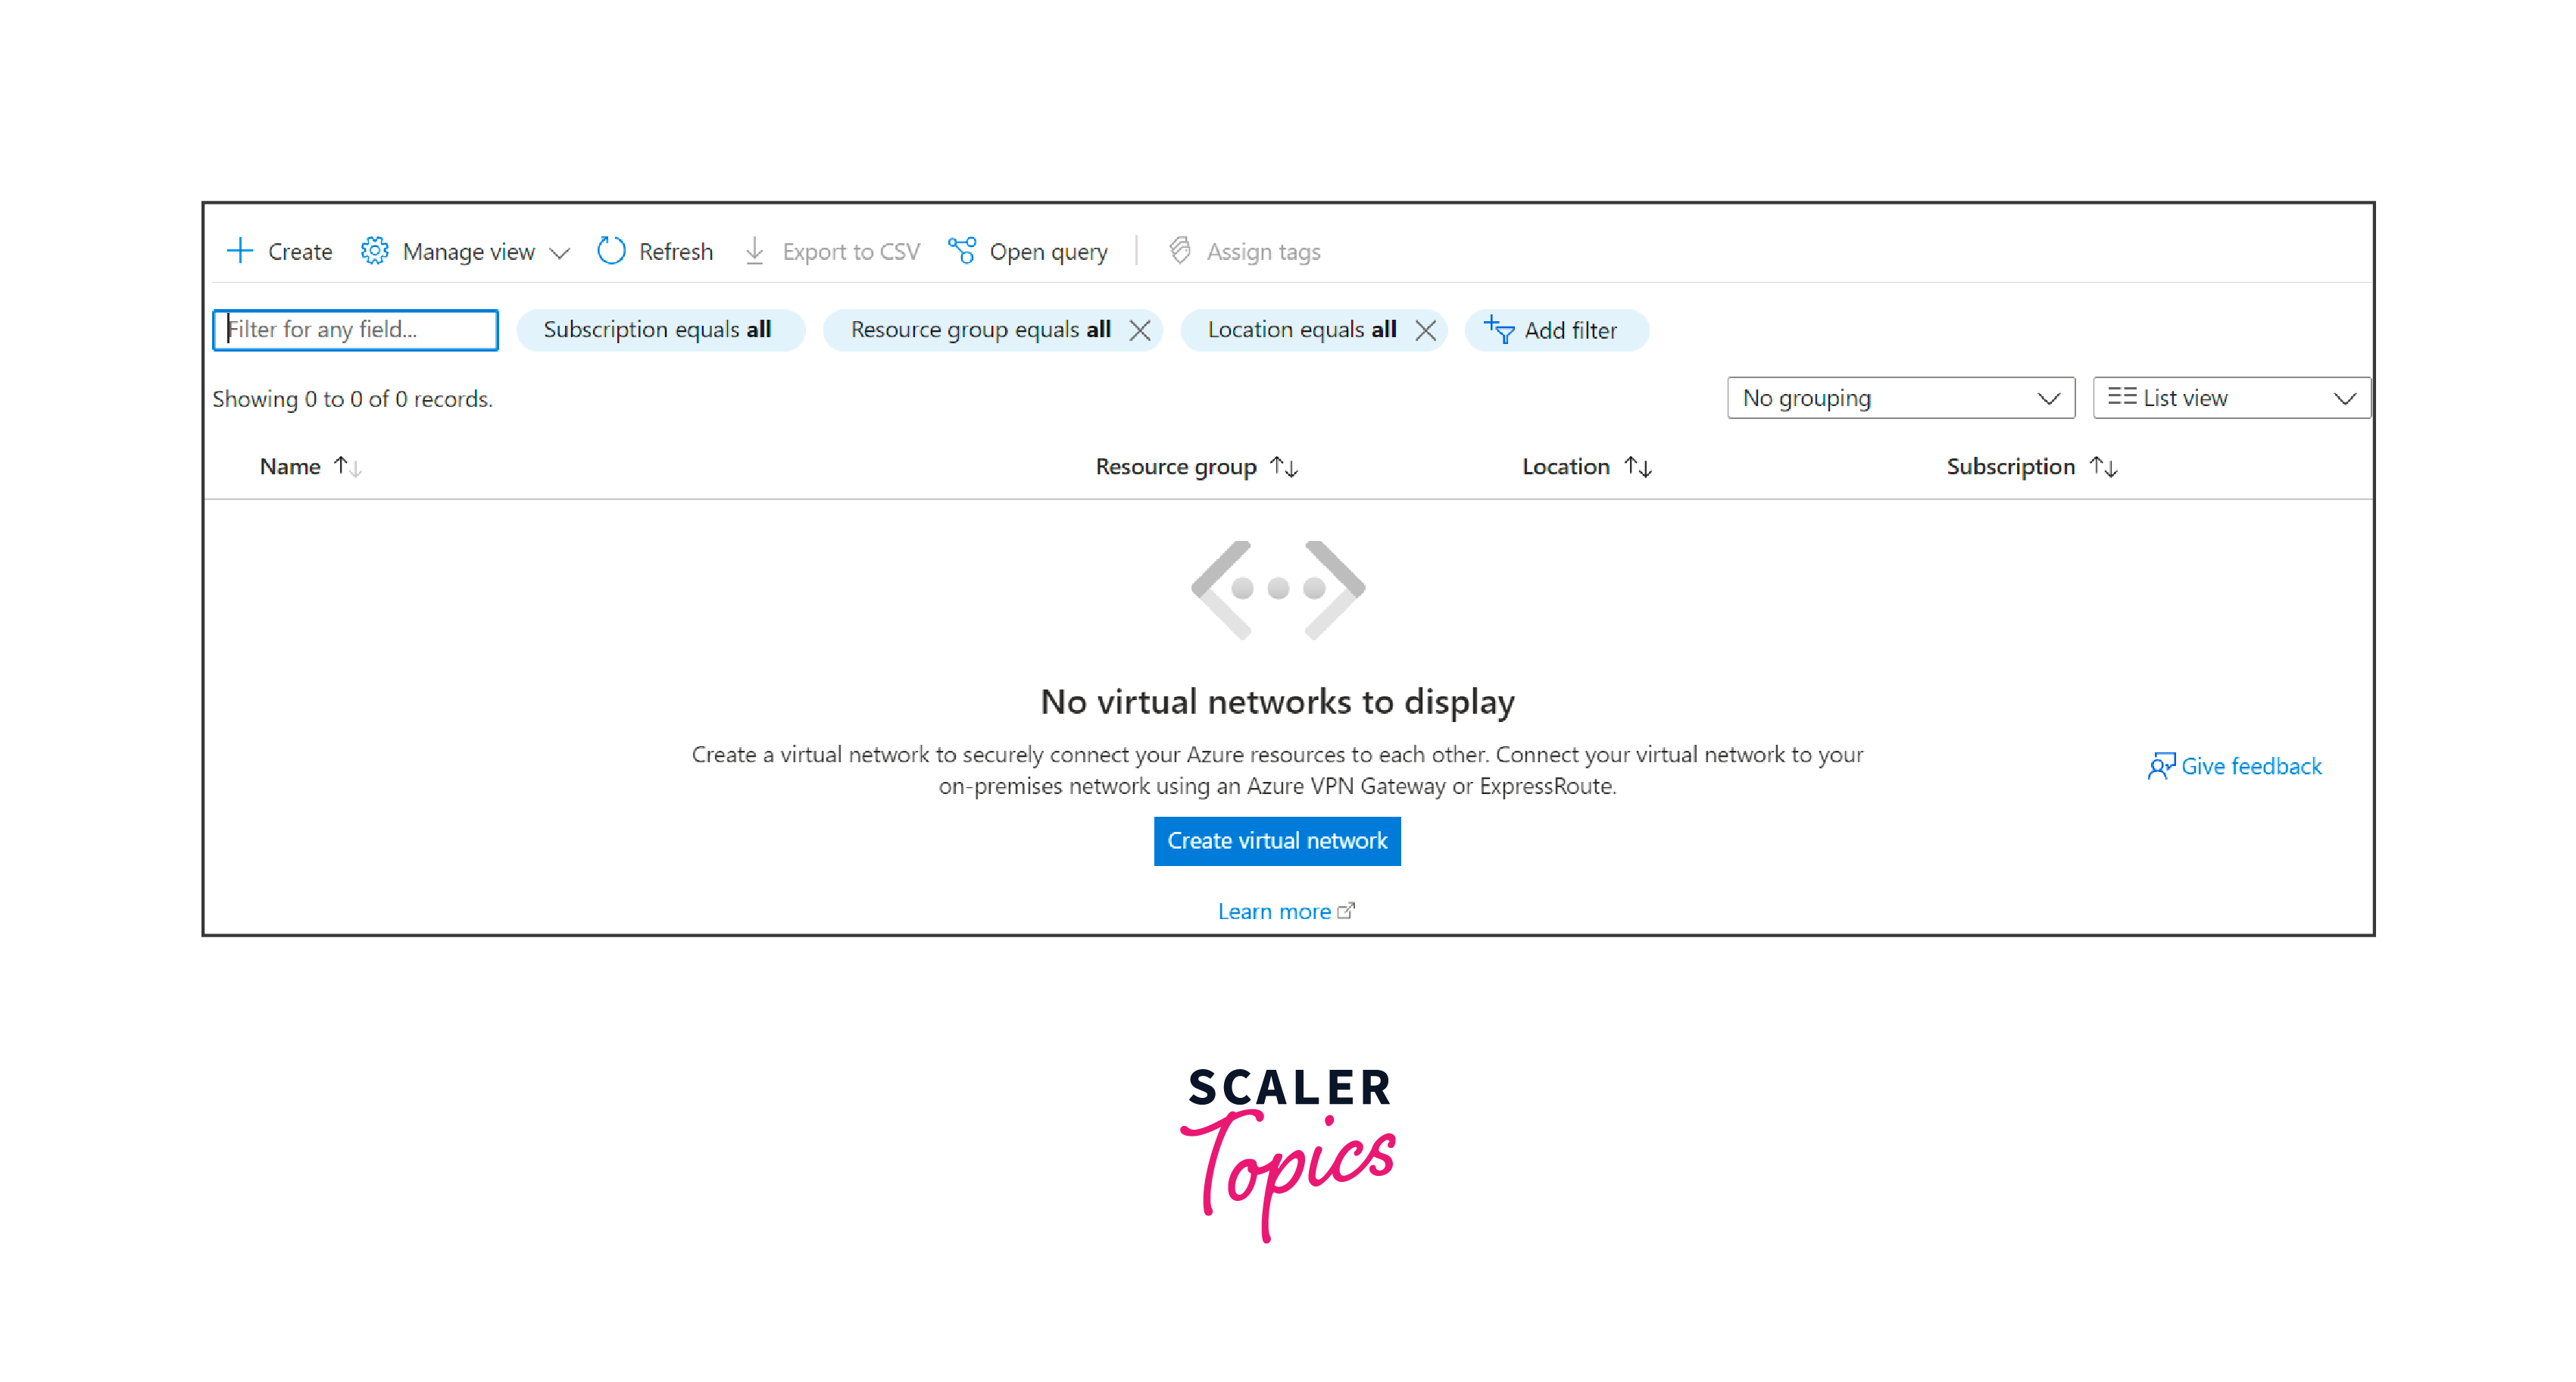Click the Open query icon
This screenshot has width=2576, height=1382.
[961, 252]
